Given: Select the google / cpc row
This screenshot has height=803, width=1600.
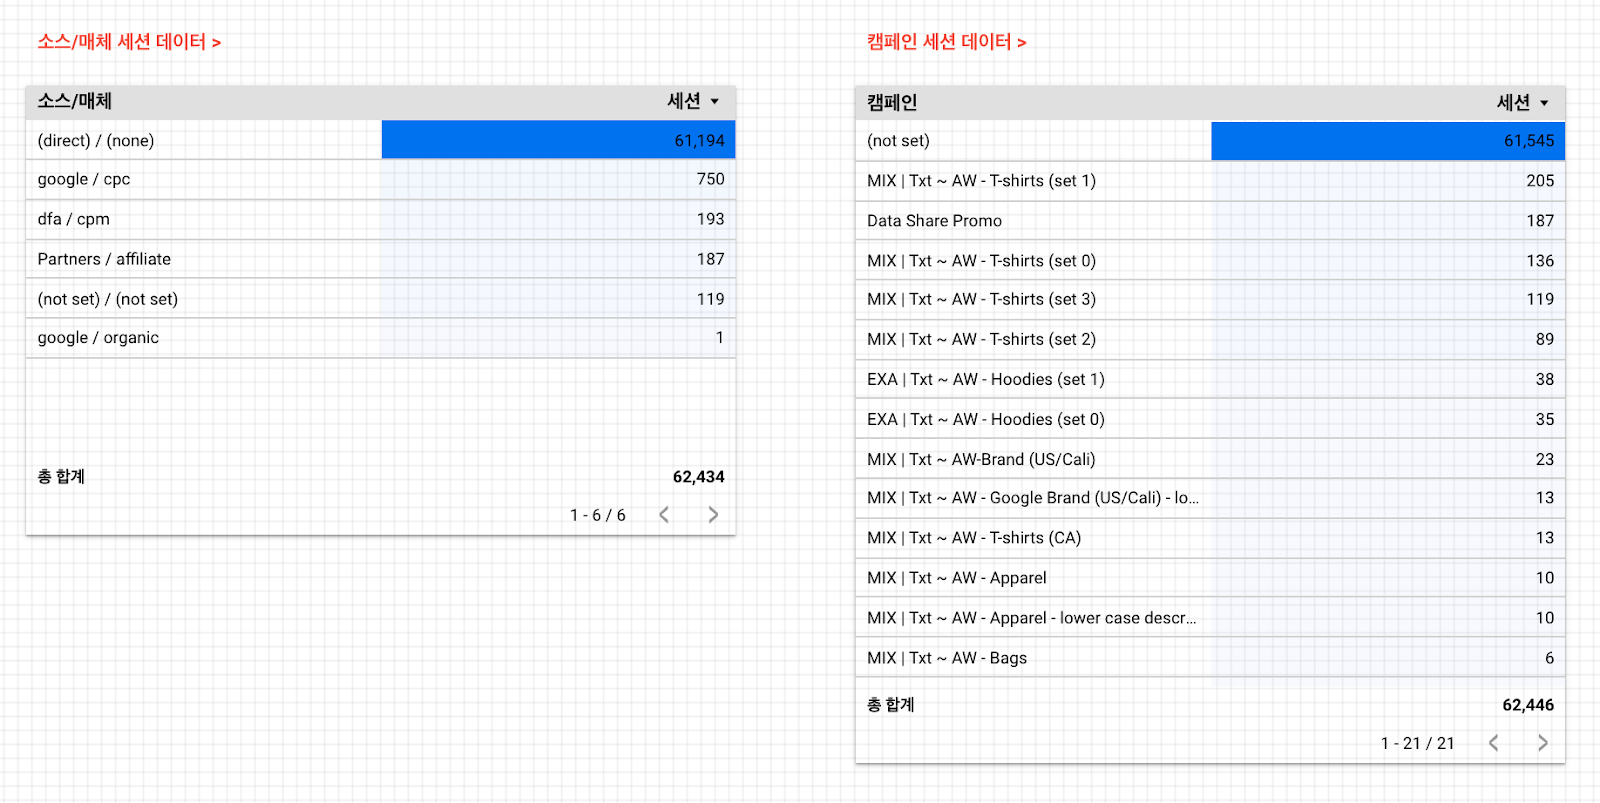Looking at the screenshot, I should click(x=381, y=179).
